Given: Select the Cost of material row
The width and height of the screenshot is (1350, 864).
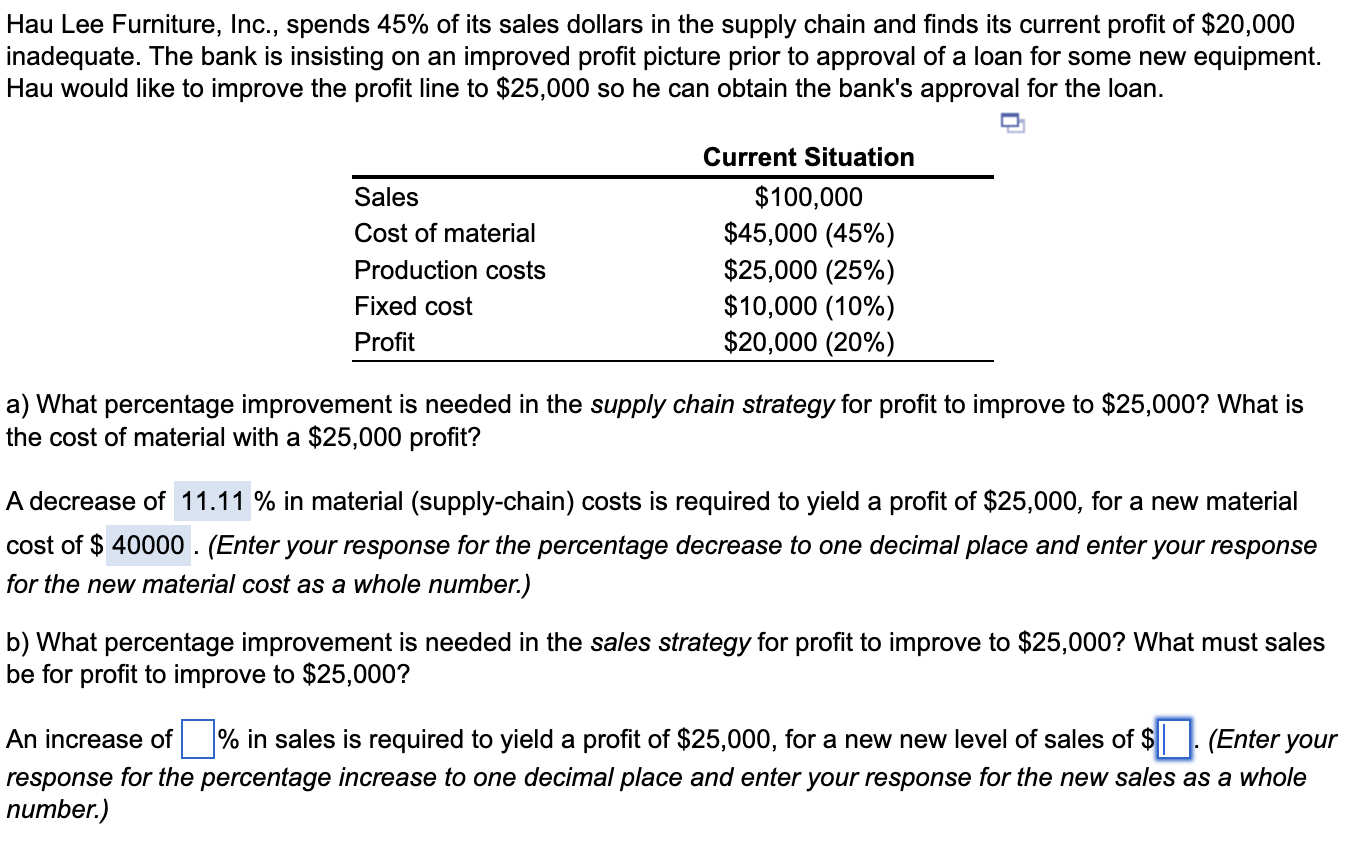Looking at the screenshot, I should pyautogui.click(x=445, y=233).
